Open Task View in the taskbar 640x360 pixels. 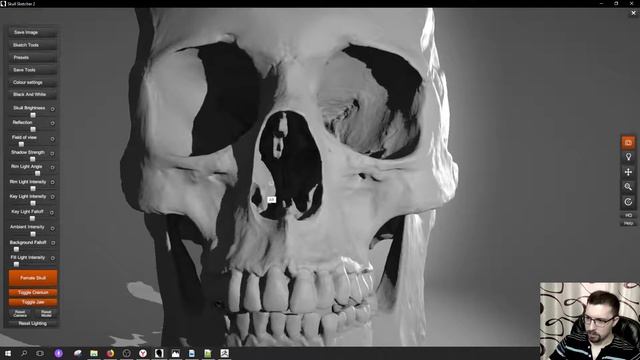40,353
